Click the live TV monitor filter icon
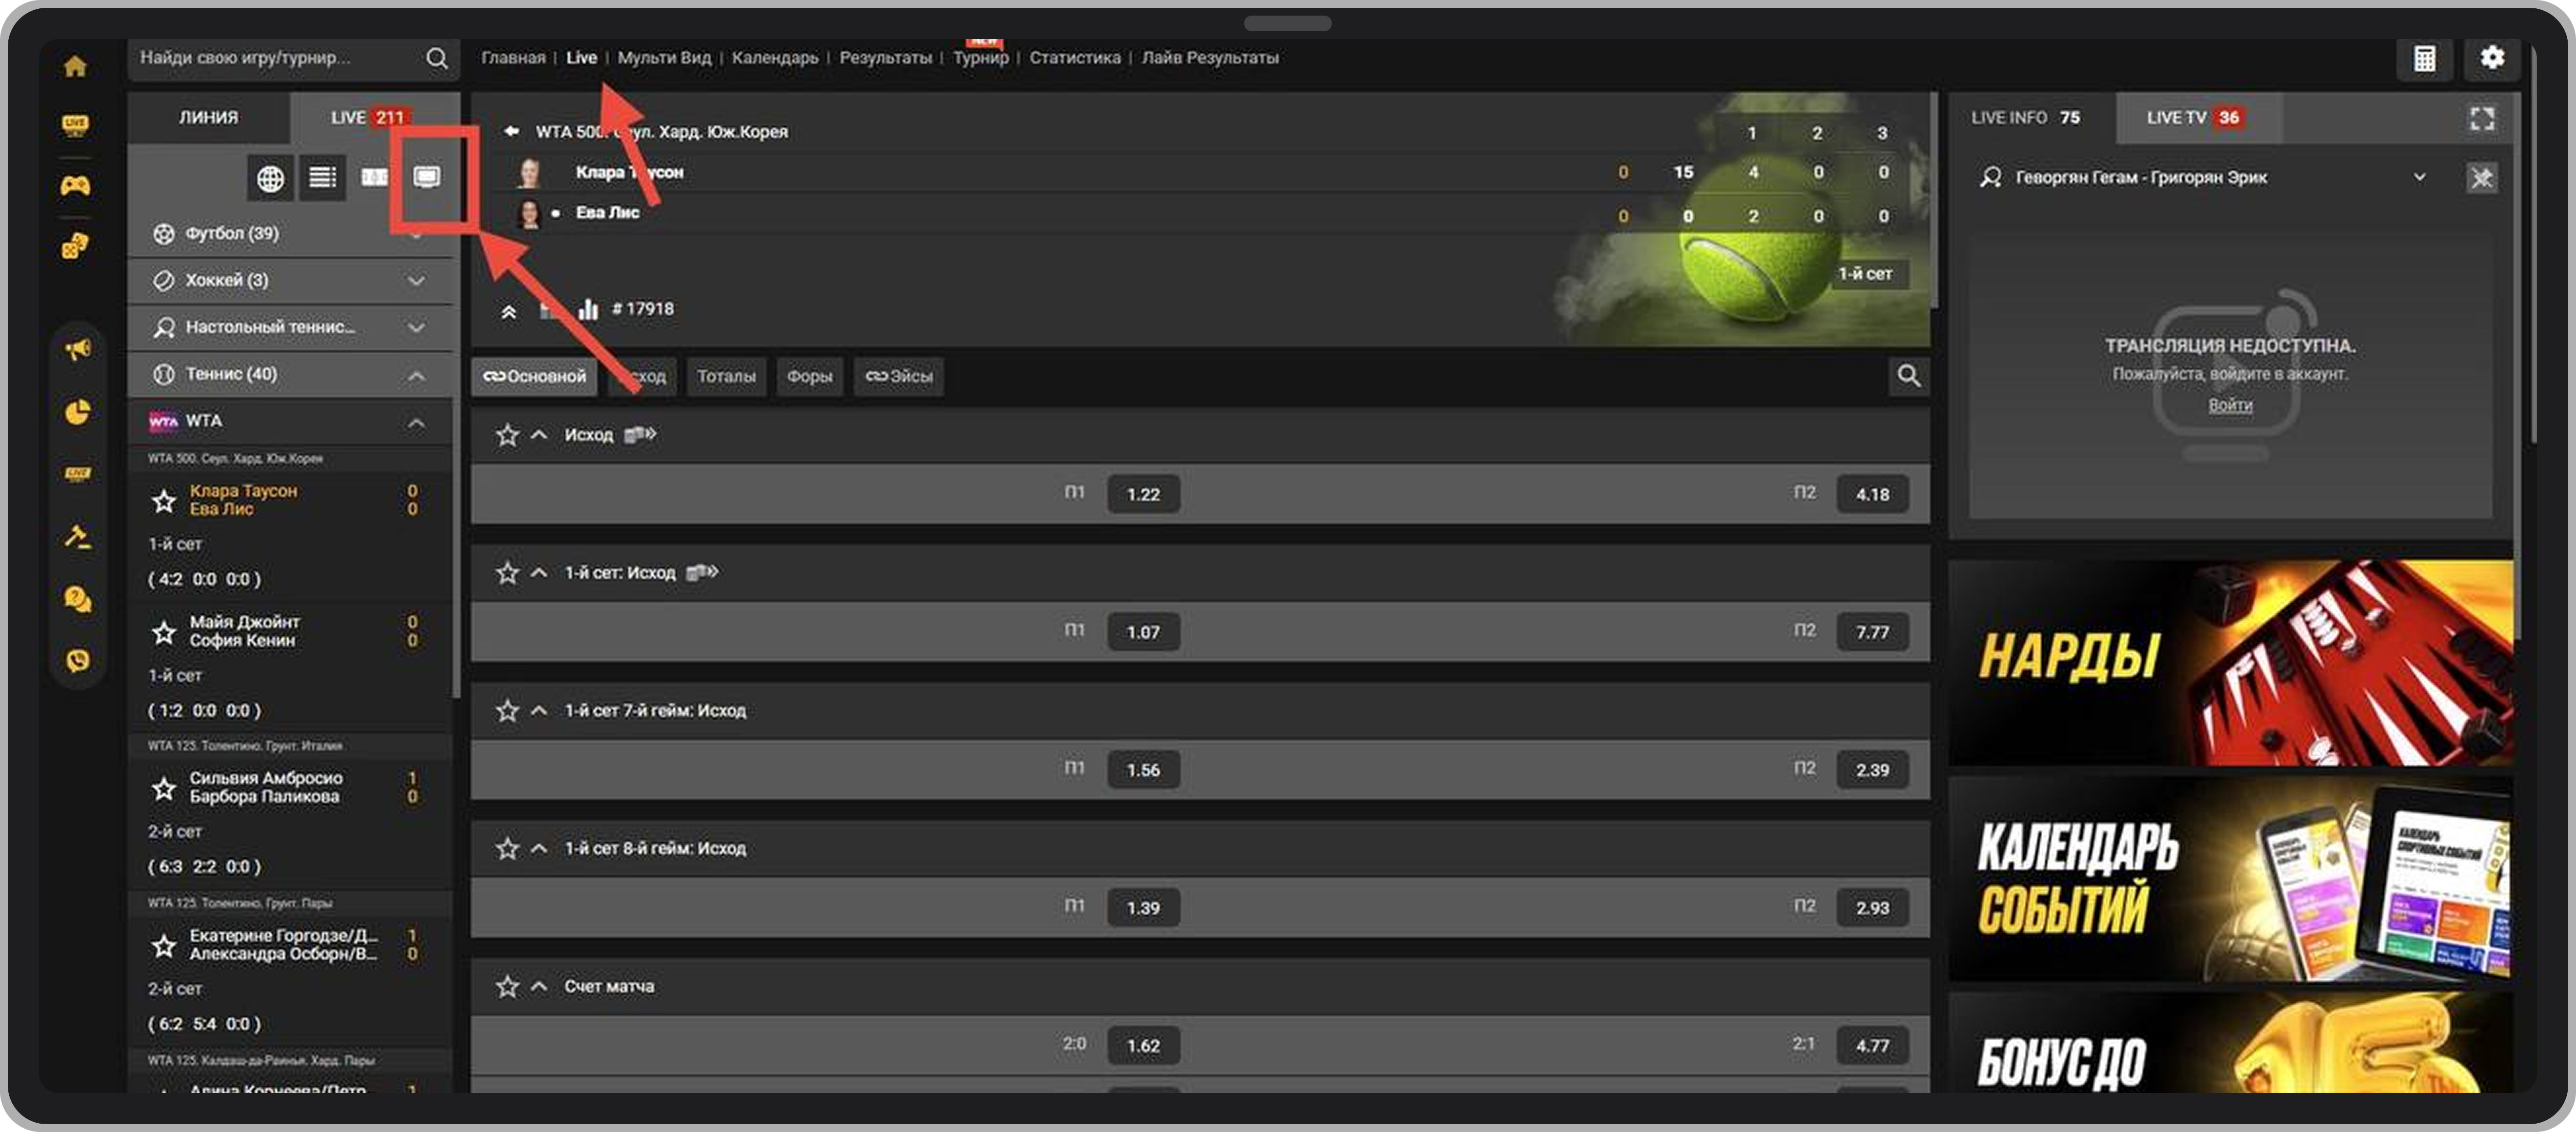This screenshot has width=2576, height=1132. point(427,177)
